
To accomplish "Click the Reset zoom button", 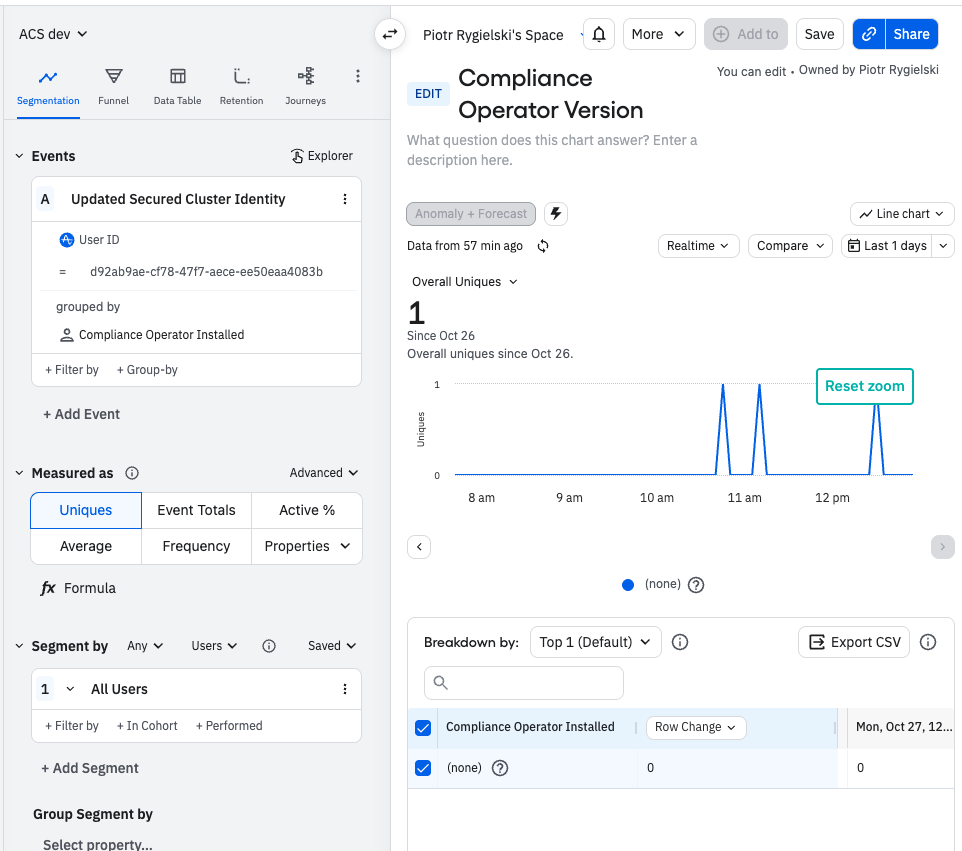I will coord(864,386).
